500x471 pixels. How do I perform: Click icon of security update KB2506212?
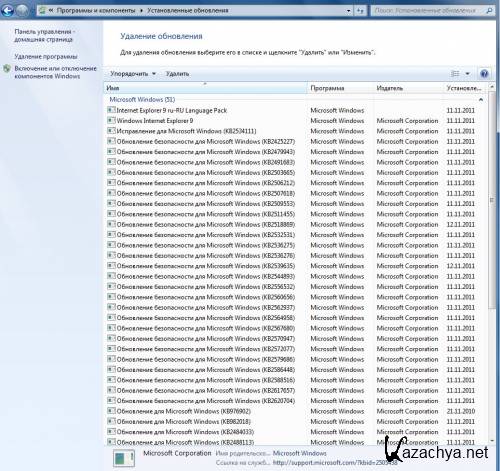click(111, 182)
